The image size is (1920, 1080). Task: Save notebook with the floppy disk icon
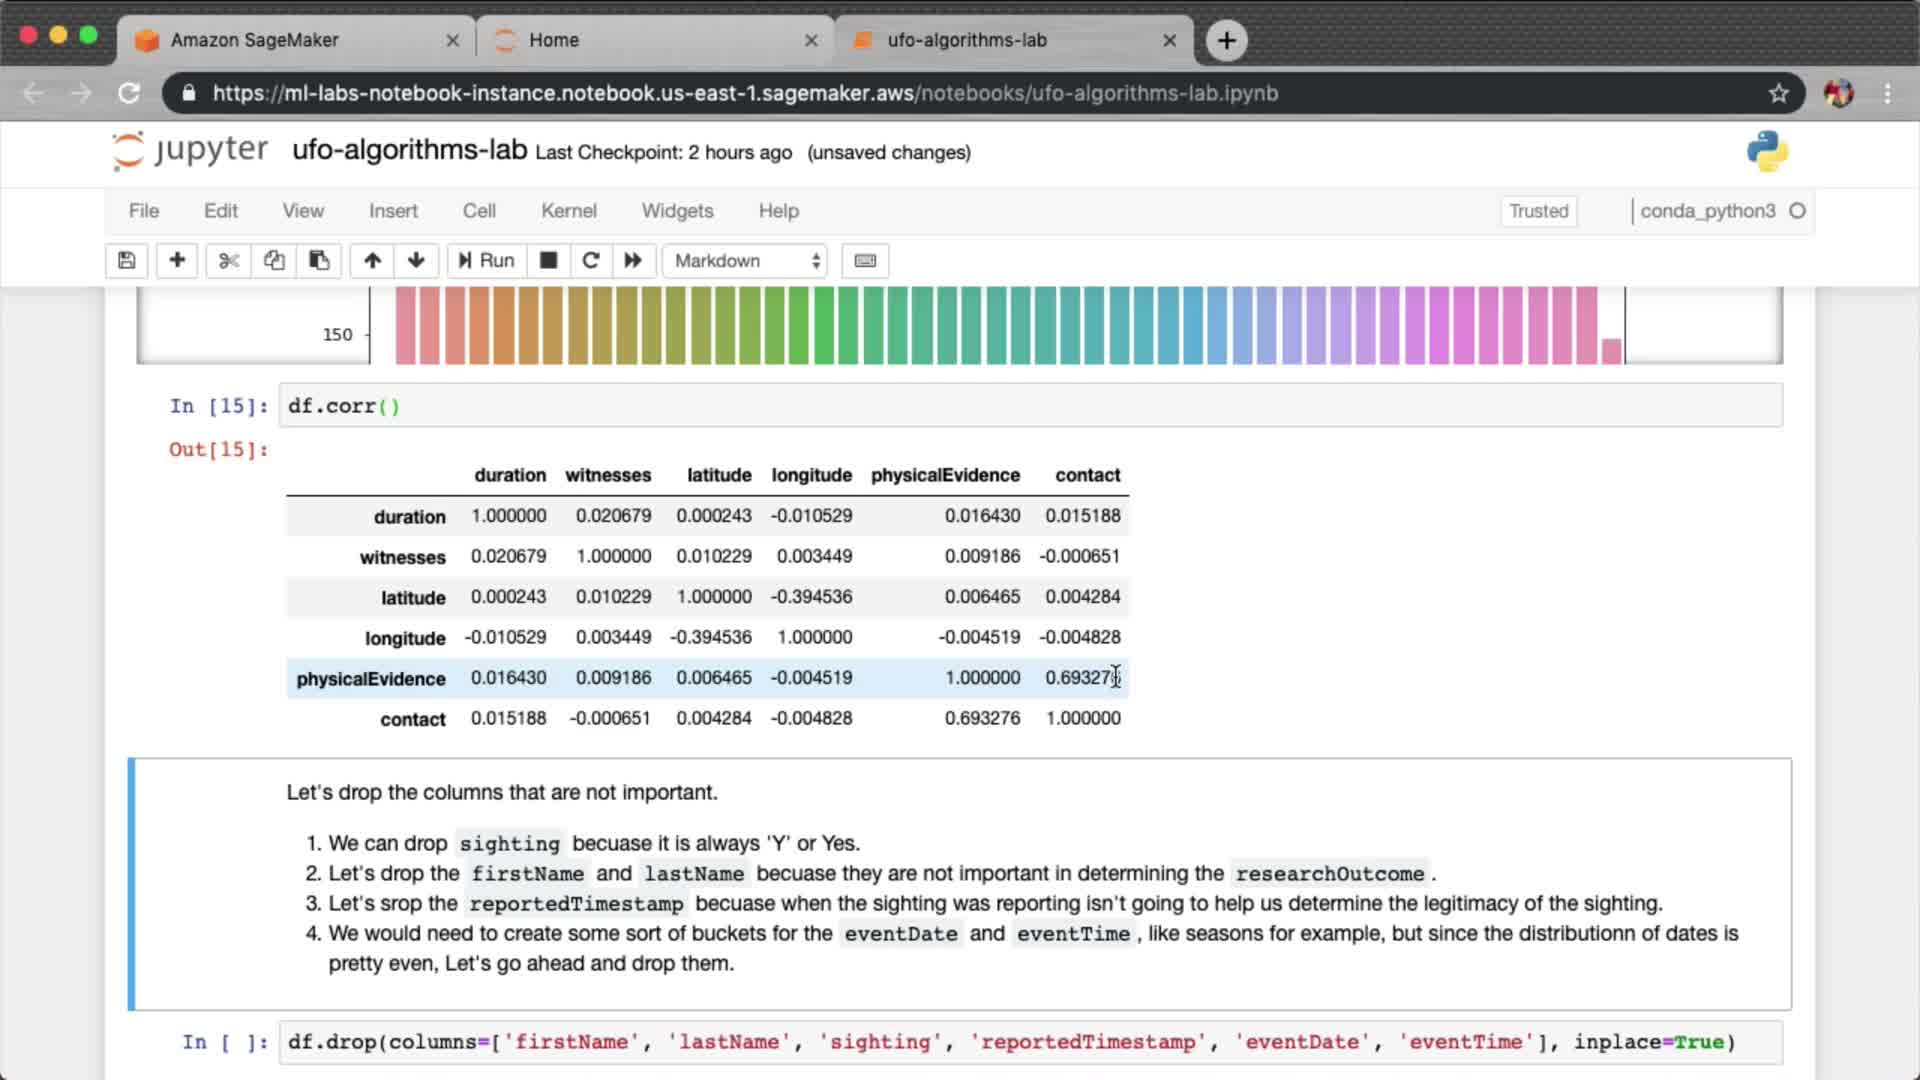point(127,261)
